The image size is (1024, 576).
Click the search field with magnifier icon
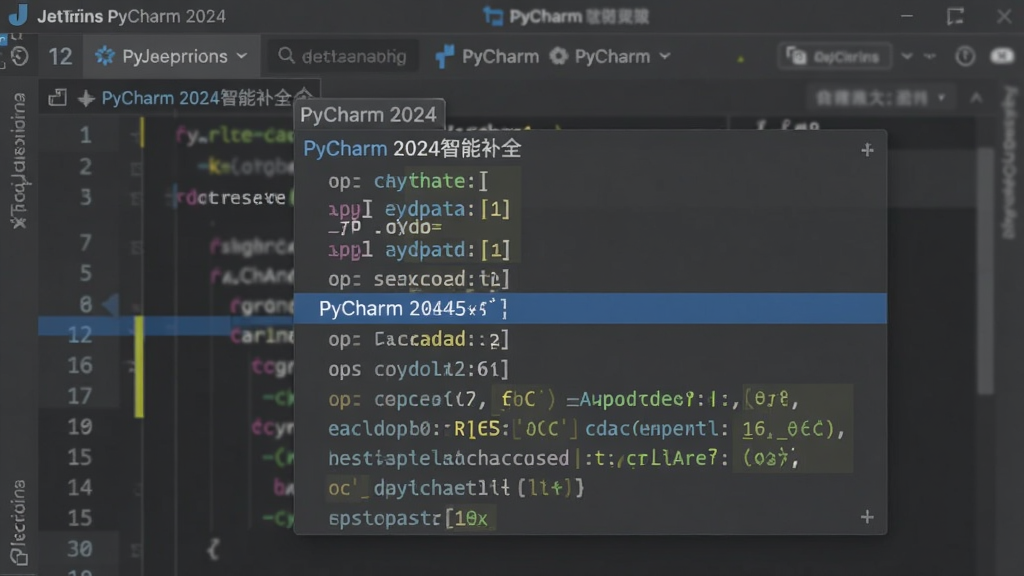click(342, 57)
